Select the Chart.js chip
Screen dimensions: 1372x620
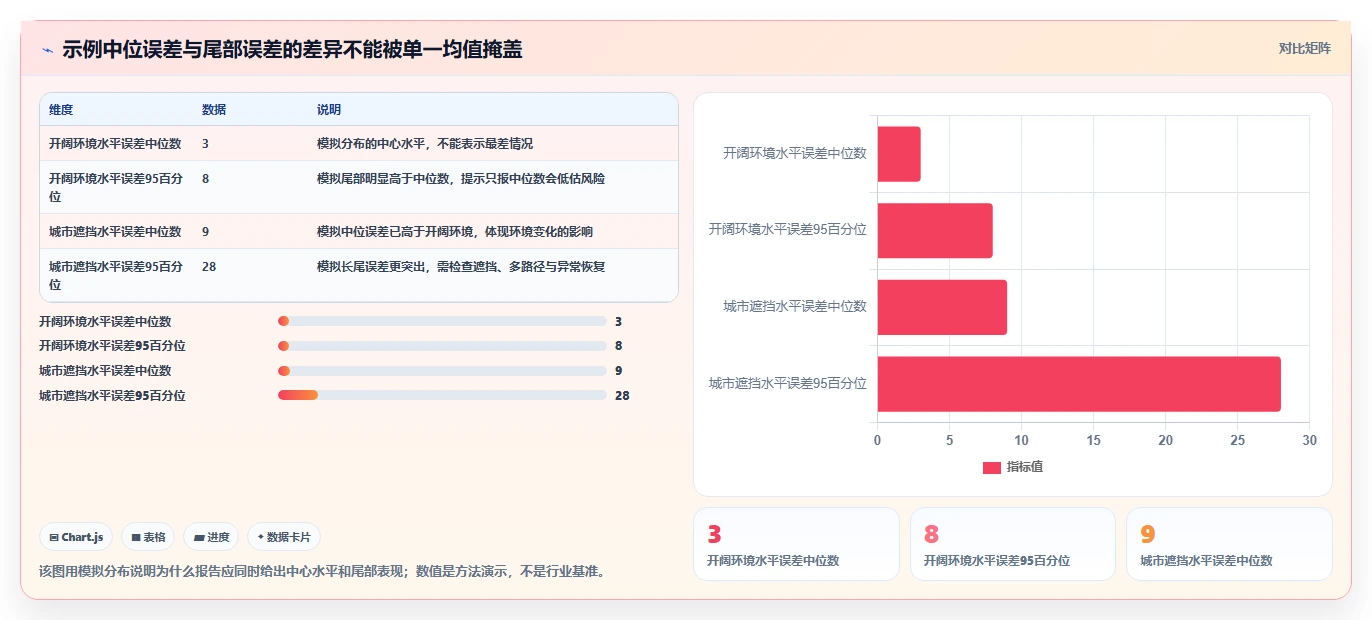[77, 537]
